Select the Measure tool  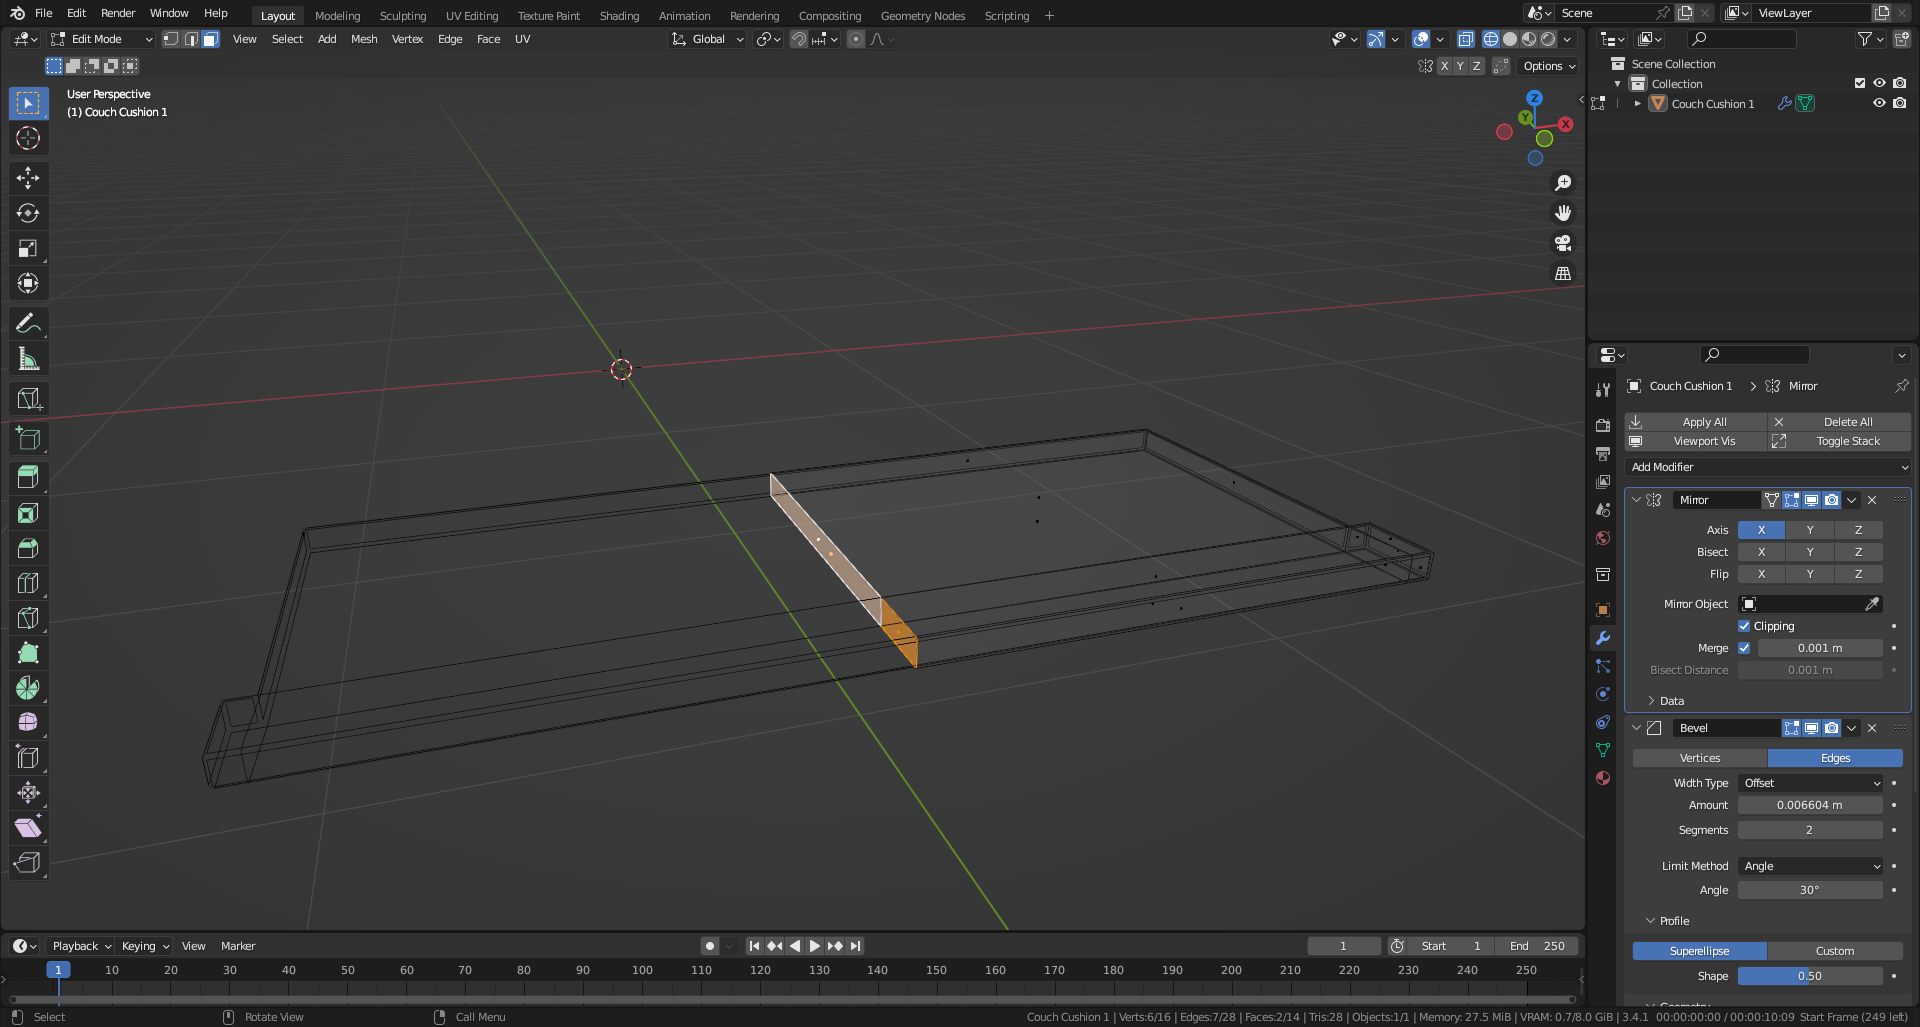coord(28,358)
